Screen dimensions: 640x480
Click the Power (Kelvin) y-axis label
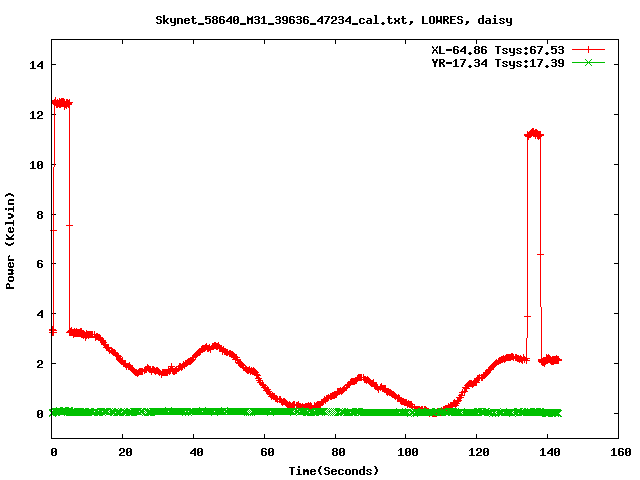10,241
